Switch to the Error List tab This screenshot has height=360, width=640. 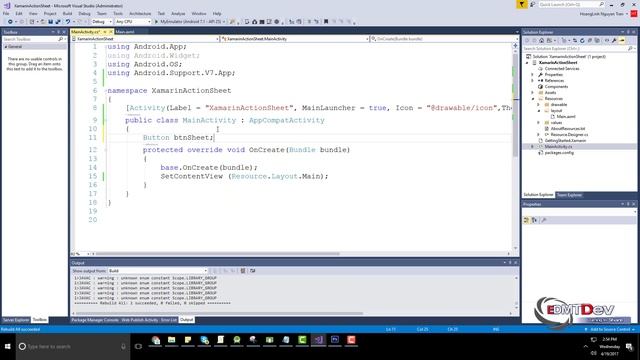pyautogui.click(x=169, y=320)
